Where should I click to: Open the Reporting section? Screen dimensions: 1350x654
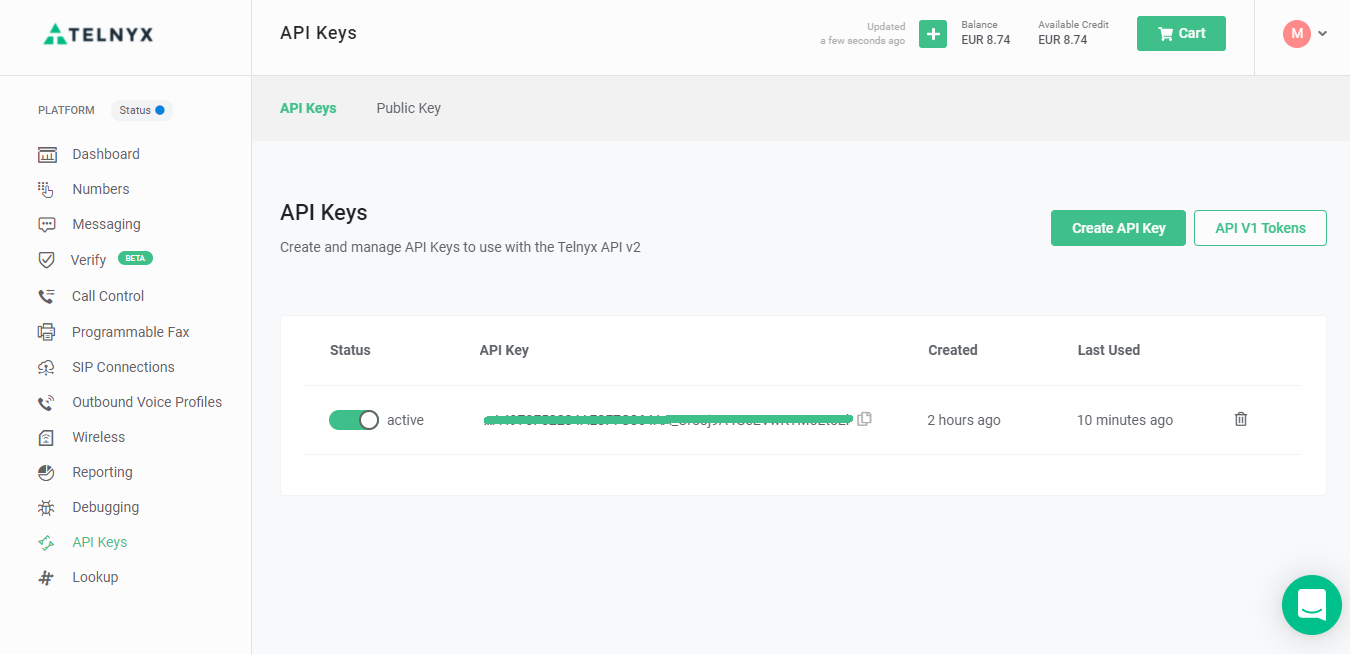point(102,472)
